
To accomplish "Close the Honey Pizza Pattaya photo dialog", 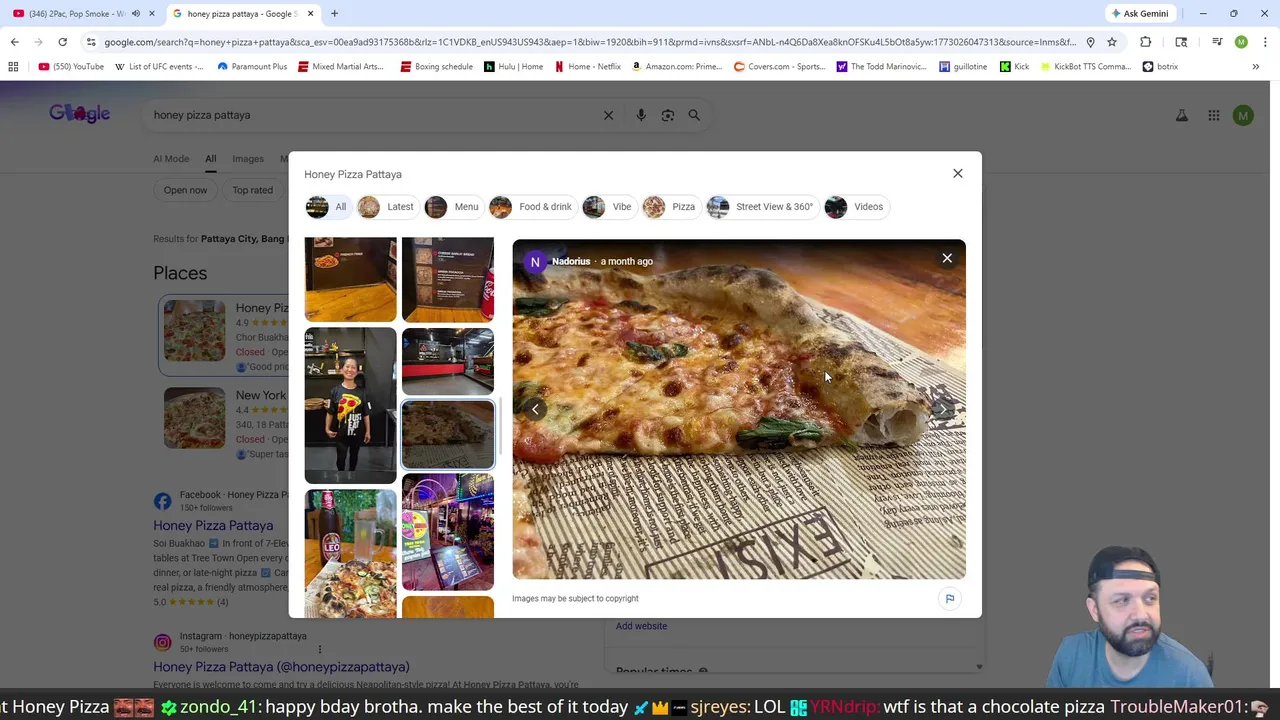I will (x=957, y=173).
